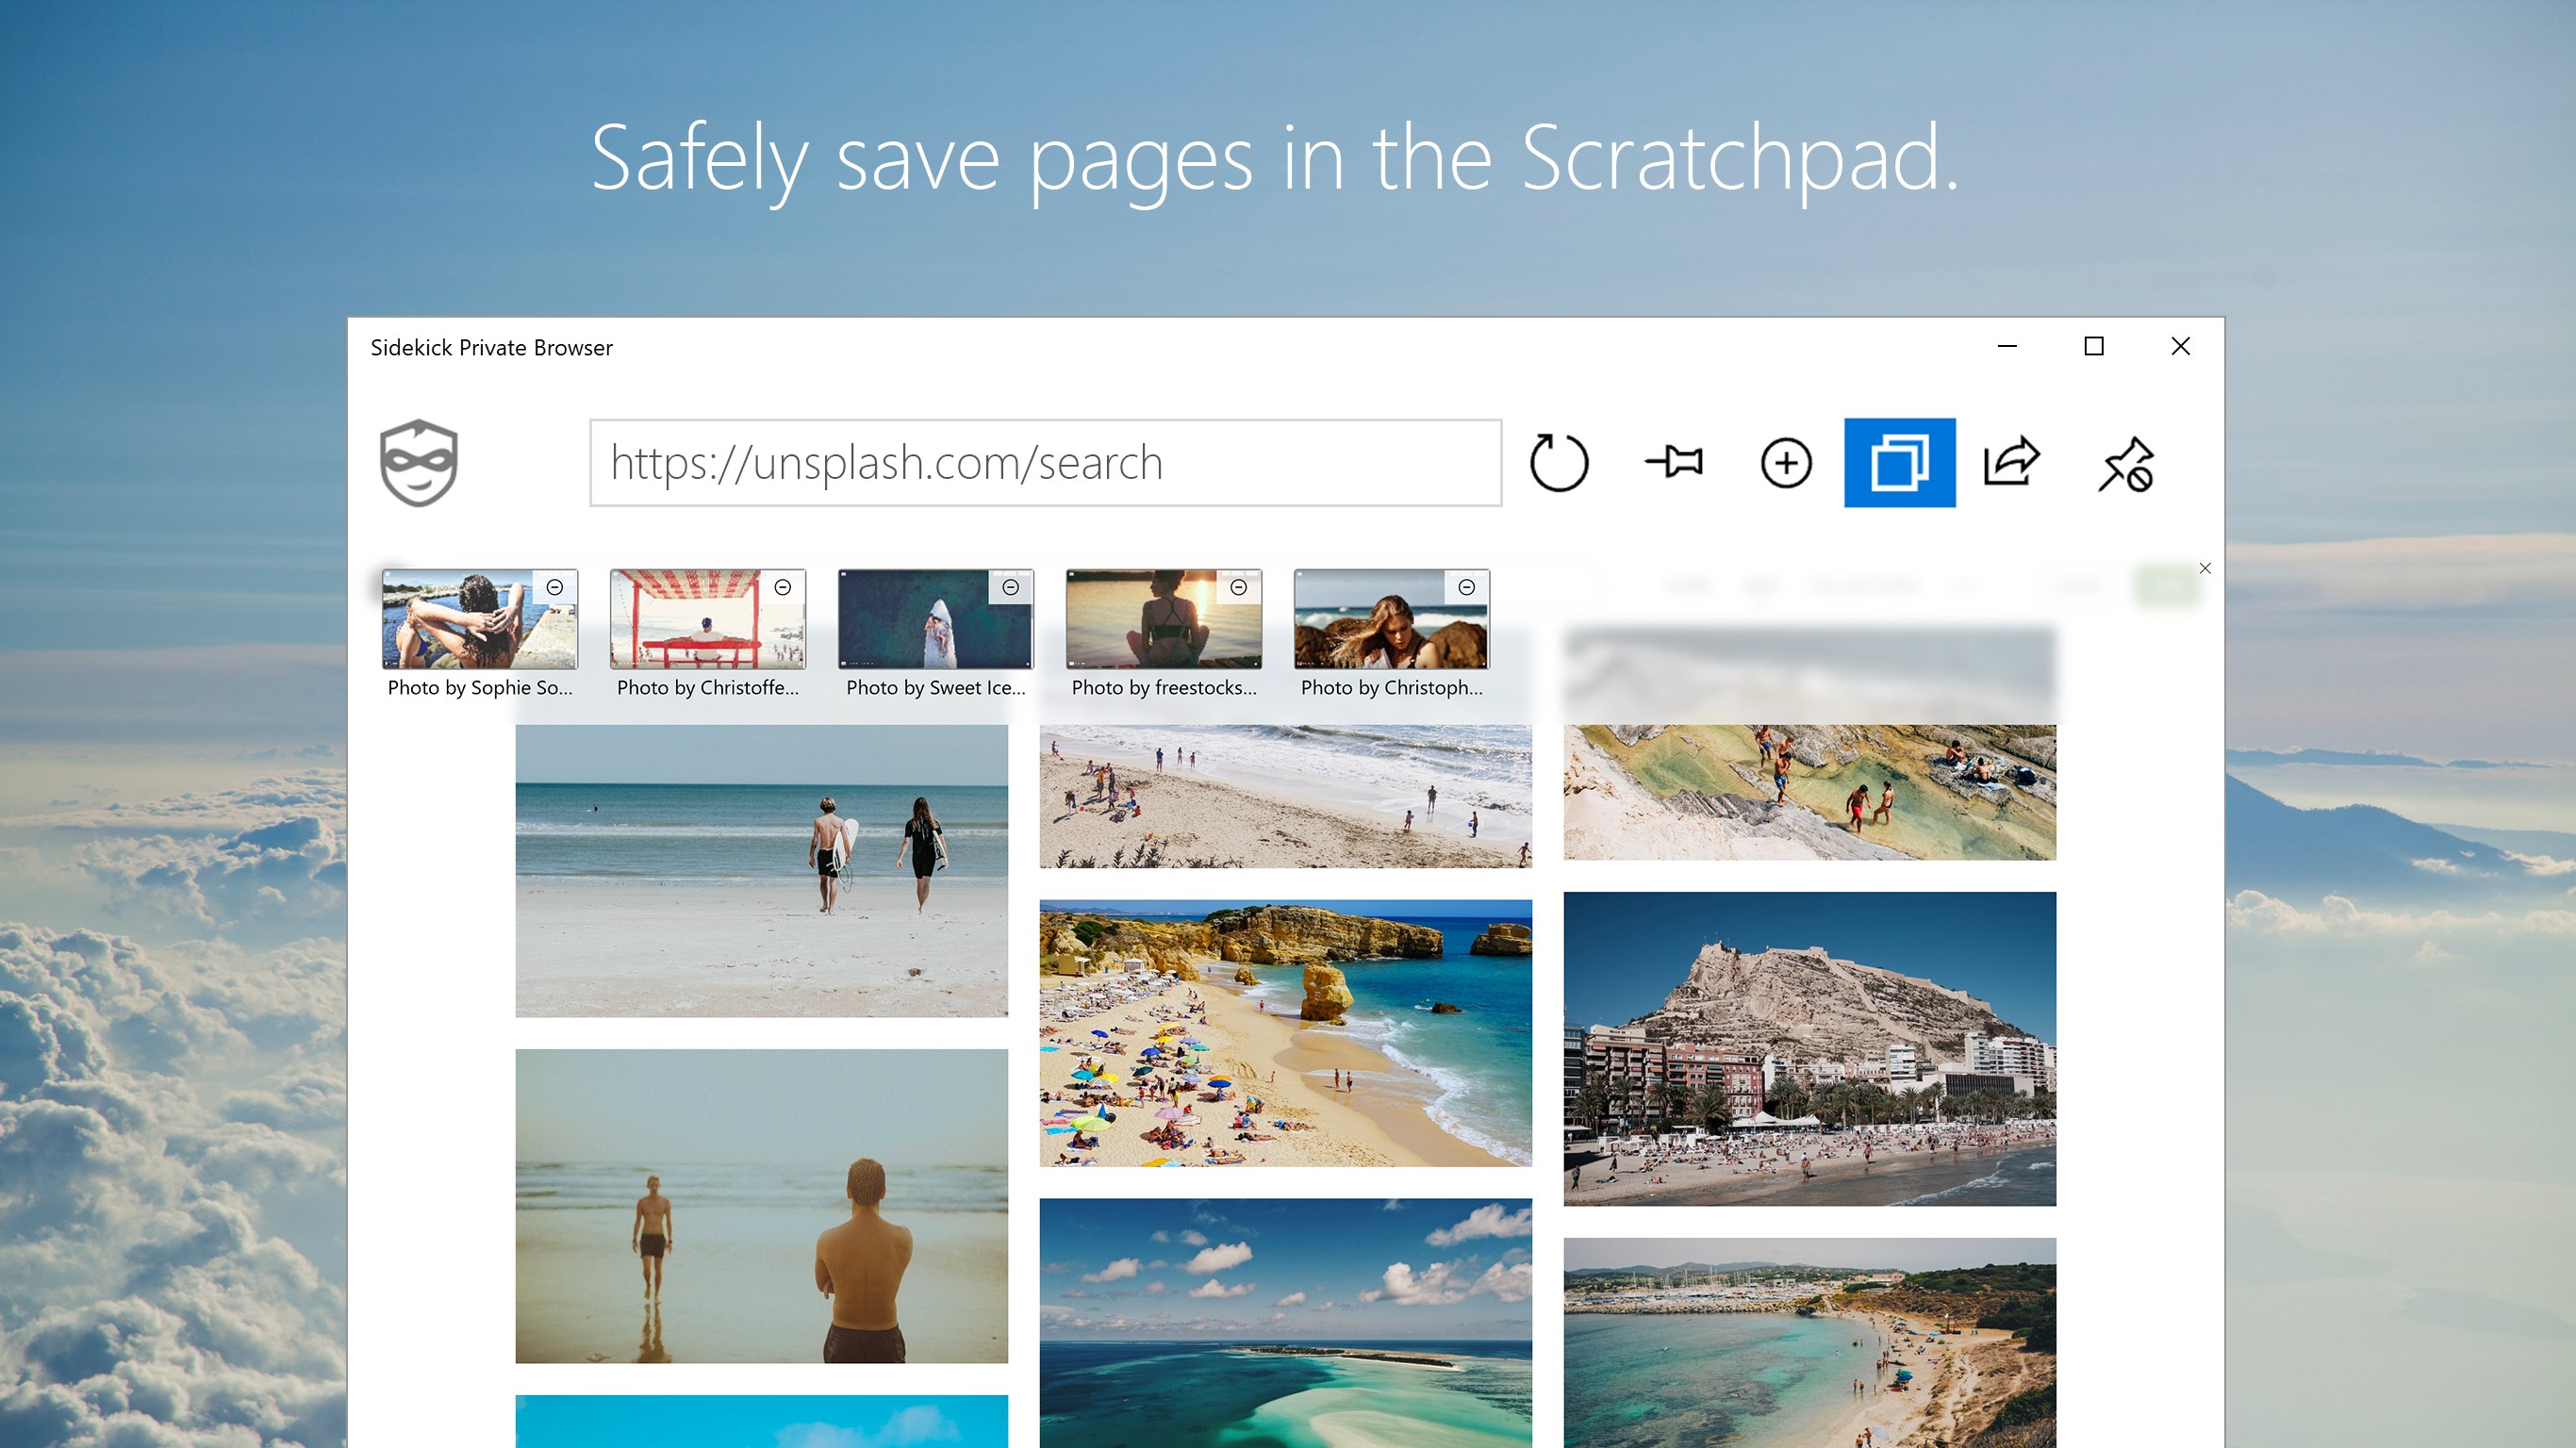This screenshot has height=1448, width=2576.
Task: Toggle off the 'Photo by freestocks...' saved page
Action: (1238, 587)
